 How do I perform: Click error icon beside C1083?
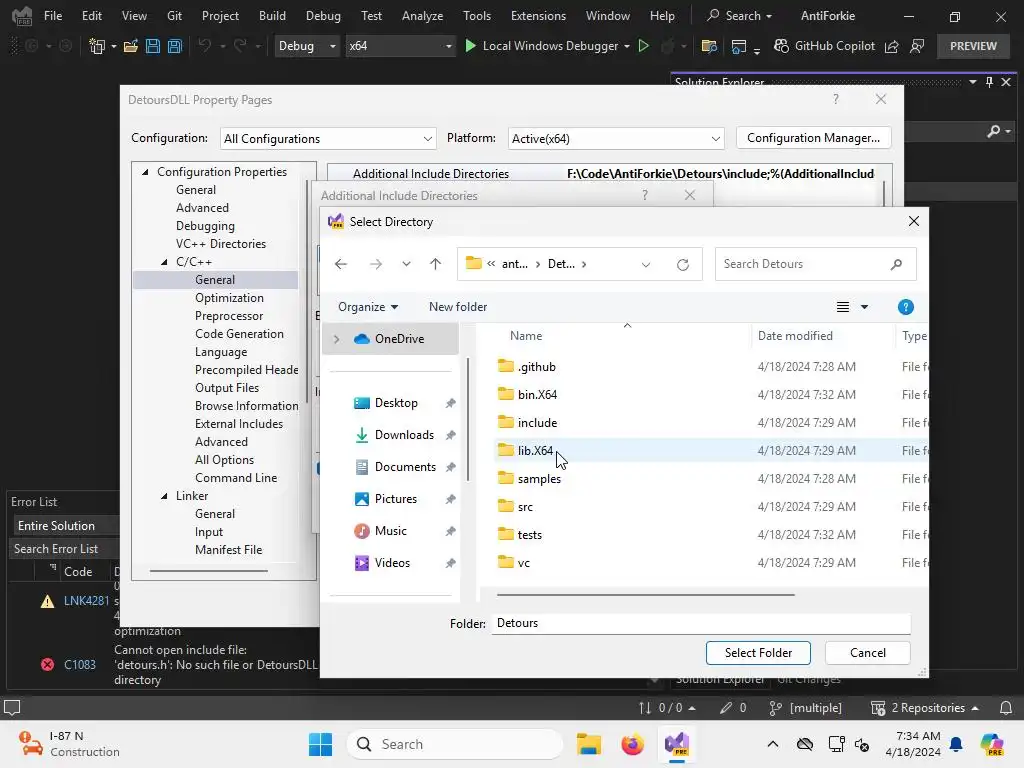click(x=48, y=665)
